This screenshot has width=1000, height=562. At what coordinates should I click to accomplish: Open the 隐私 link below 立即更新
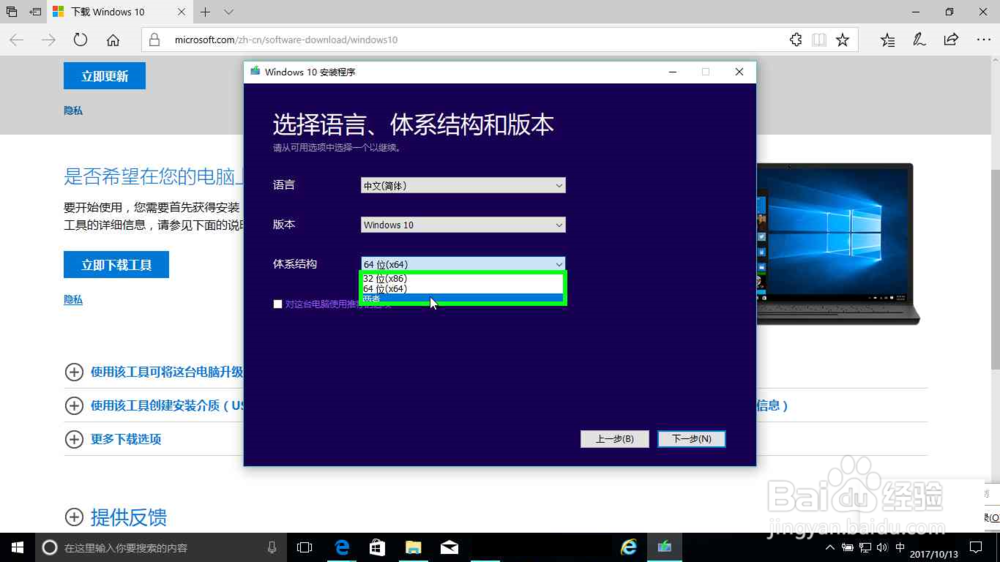pos(73,111)
